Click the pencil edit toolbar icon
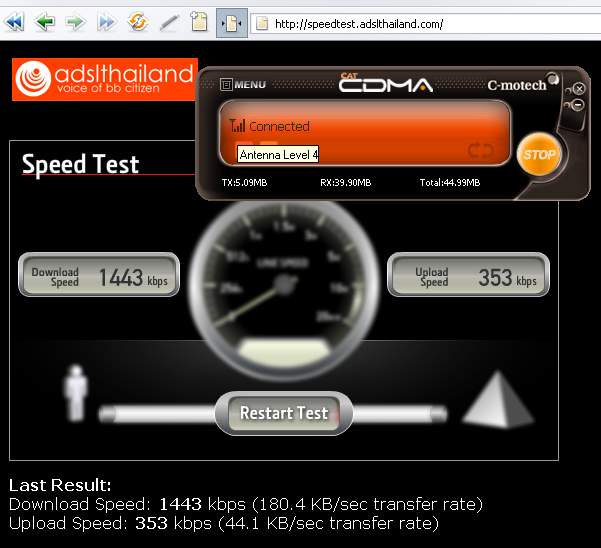601x548 pixels. click(x=169, y=23)
